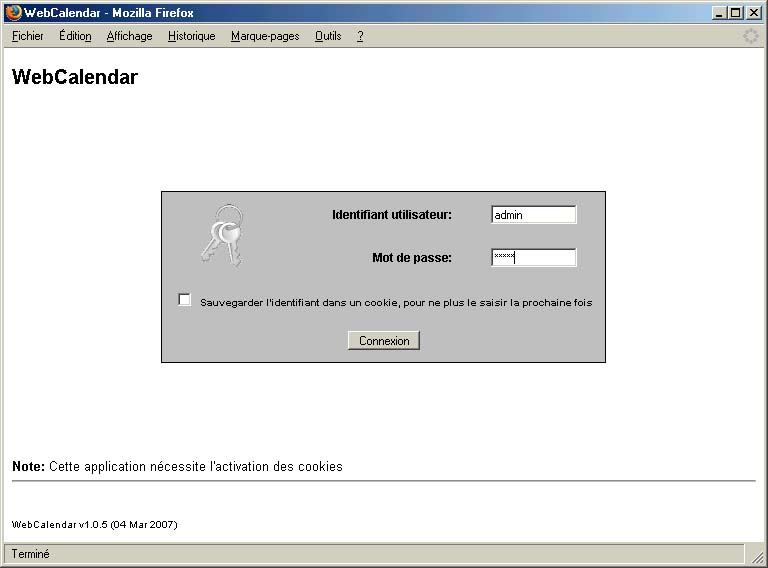The width and height of the screenshot is (768, 568).
Task: Open the Fichier menu
Action: pos(27,36)
